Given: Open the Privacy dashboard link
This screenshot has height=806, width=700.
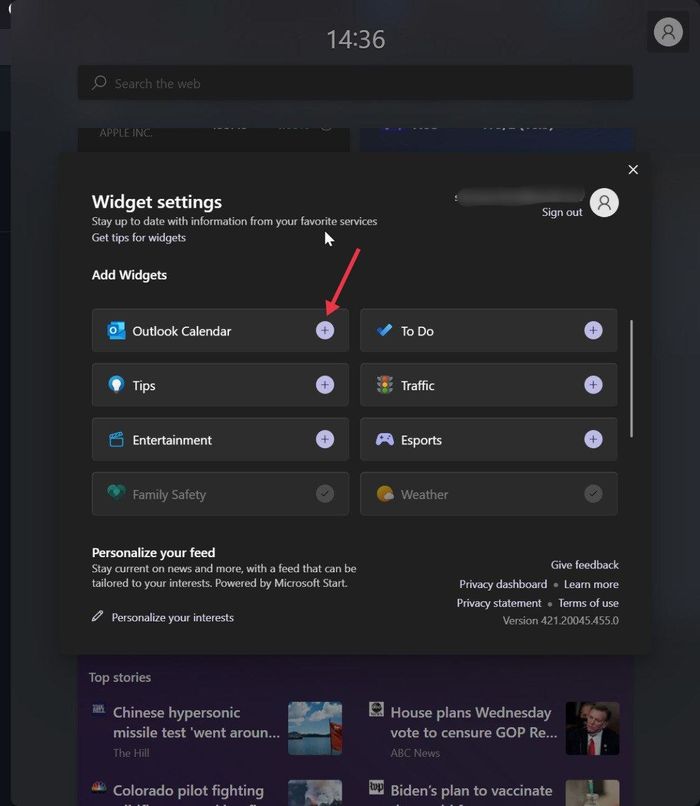Looking at the screenshot, I should [x=502, y=584].
